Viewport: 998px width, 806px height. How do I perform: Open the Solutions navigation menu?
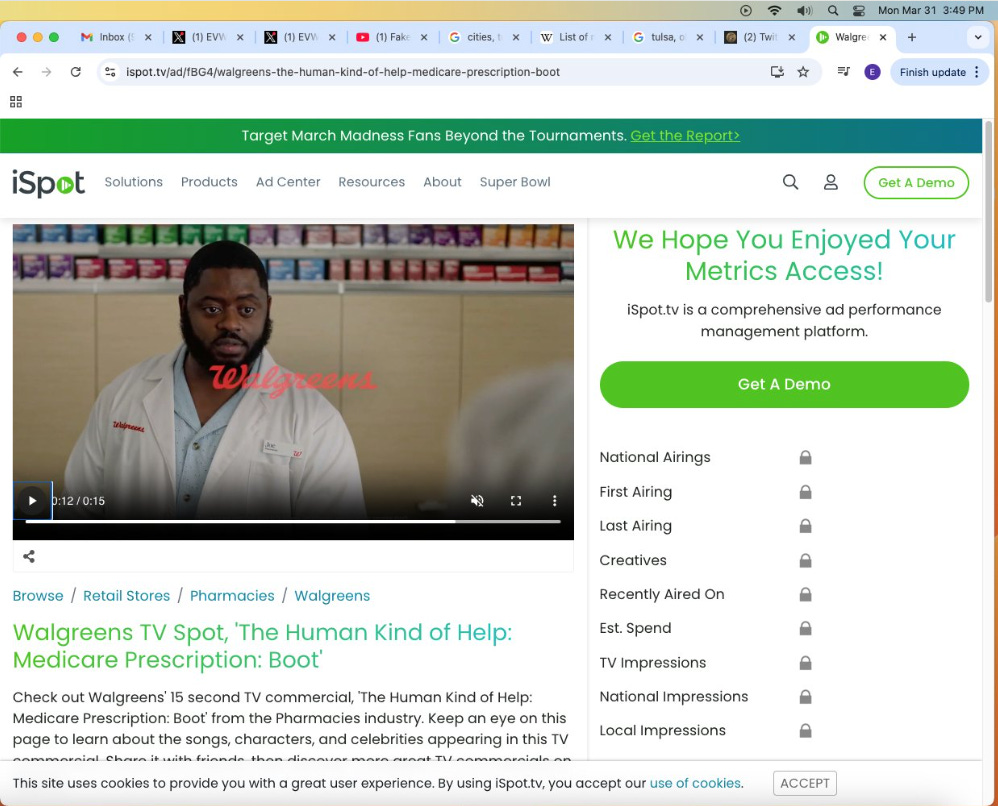pyautogui.click(x=134, y=182)
